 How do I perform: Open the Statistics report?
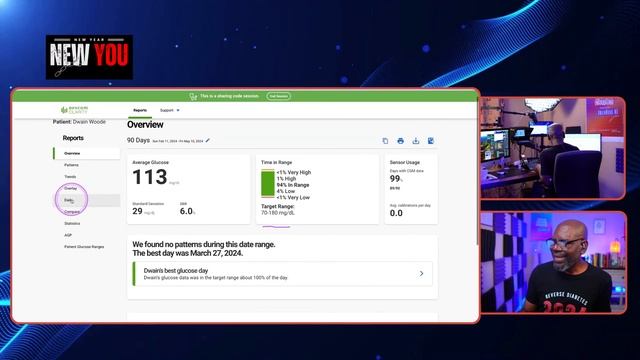point(72,224)
